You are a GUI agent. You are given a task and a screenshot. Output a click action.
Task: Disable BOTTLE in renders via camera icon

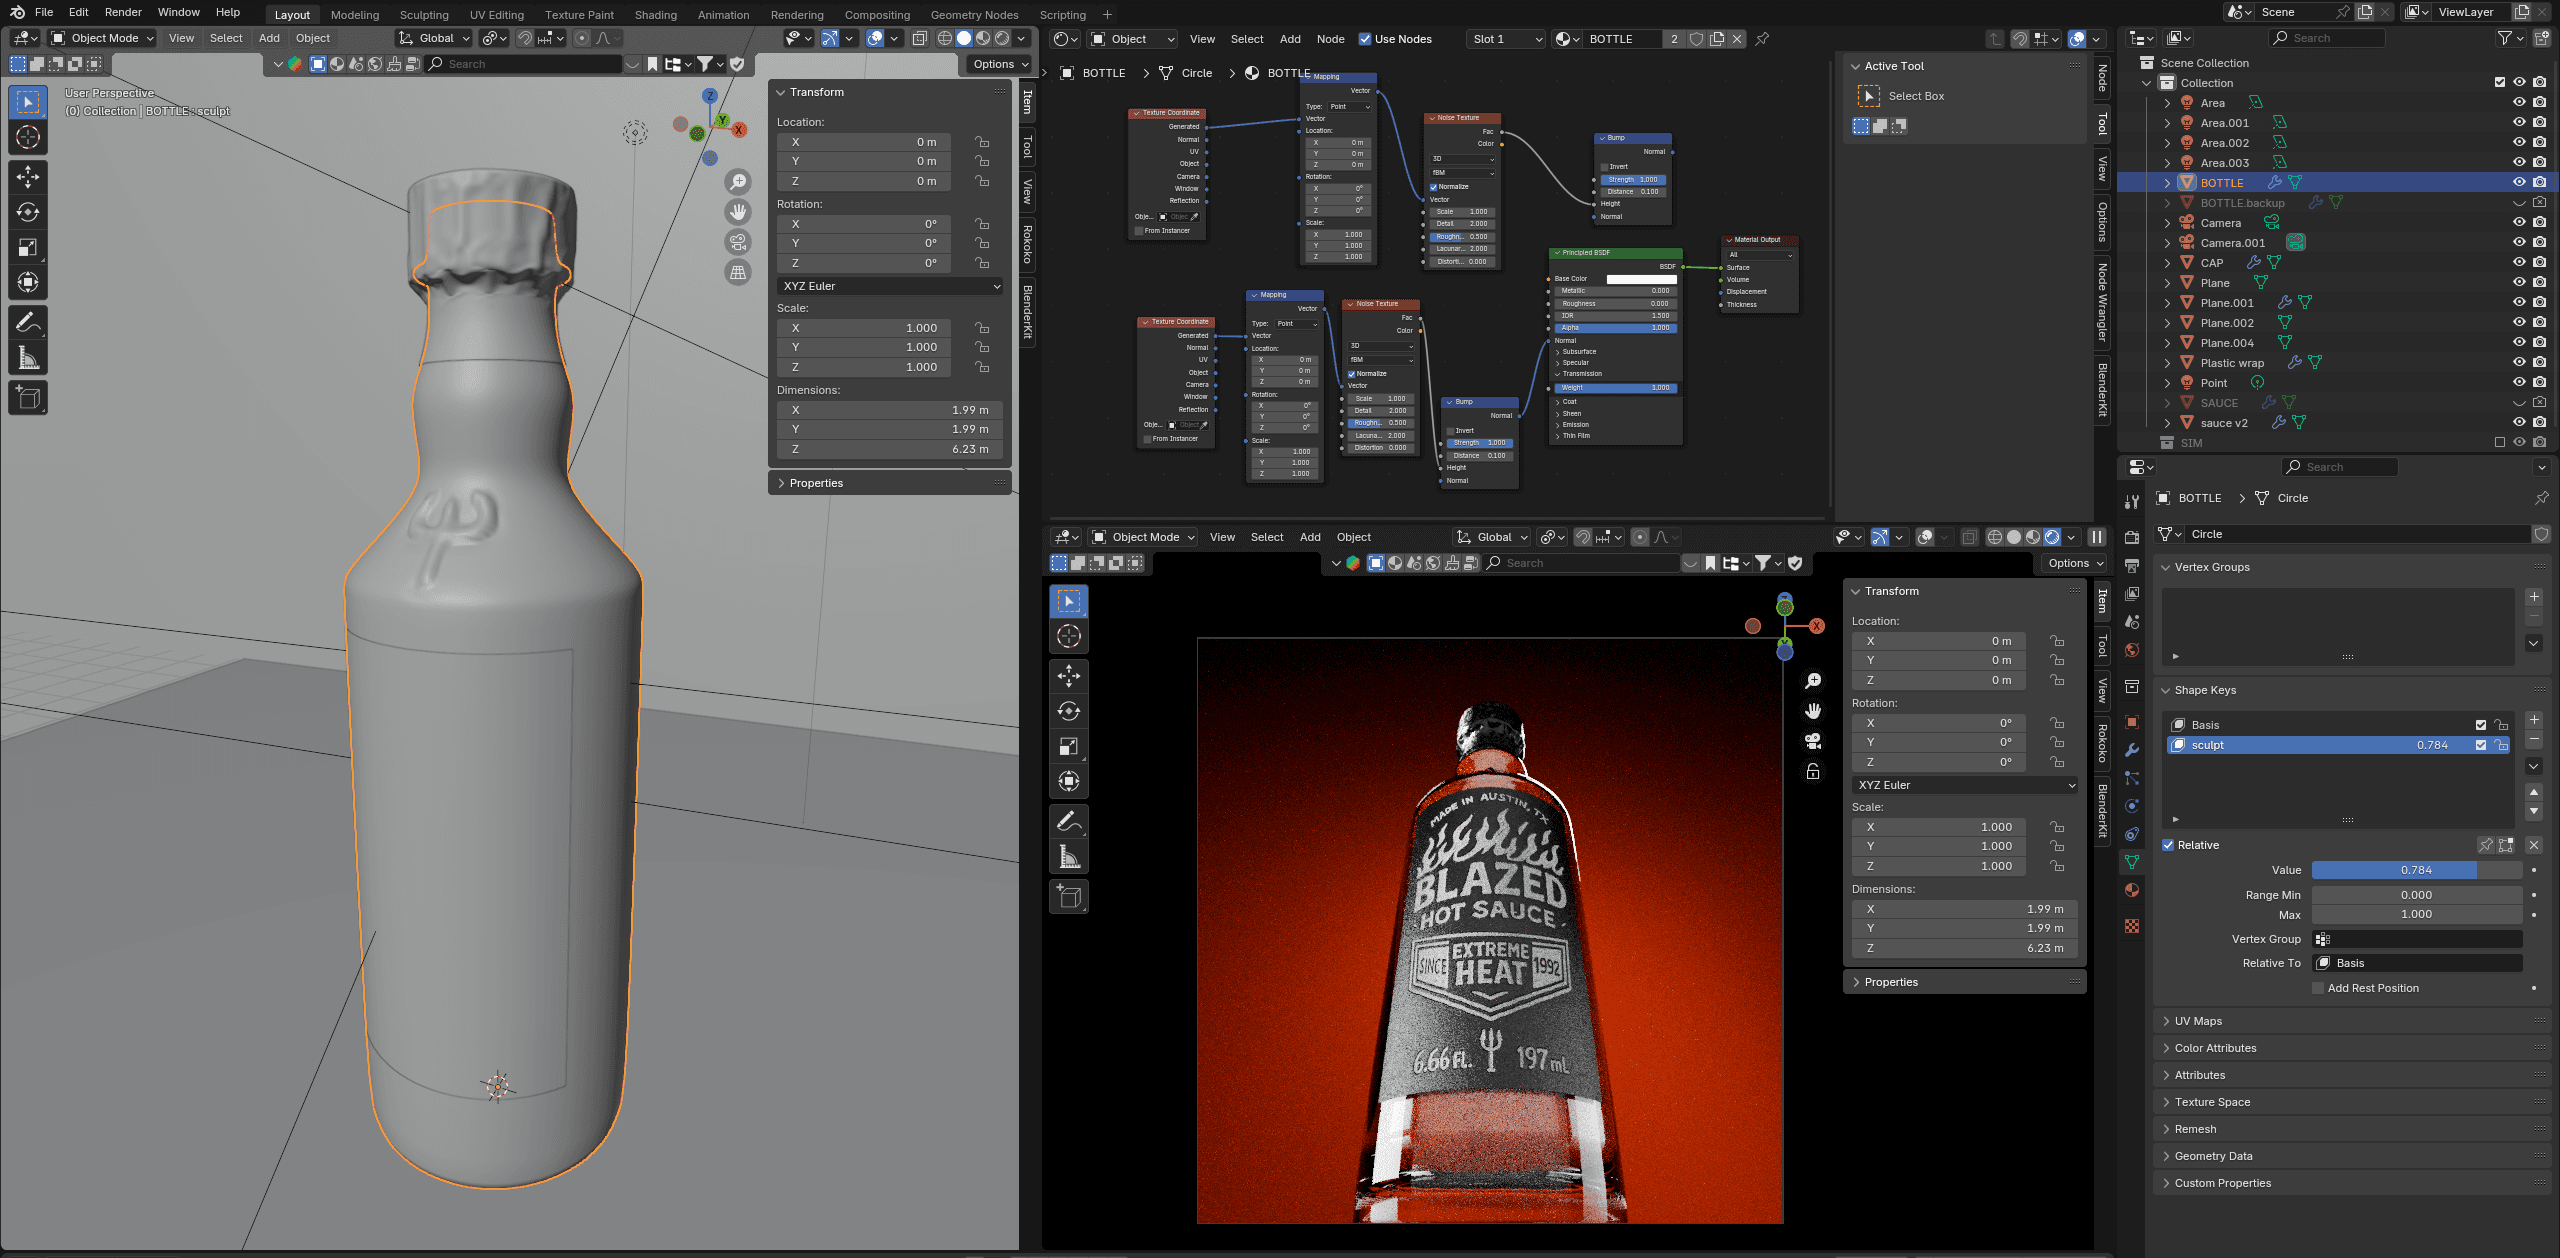[2540, 183]
